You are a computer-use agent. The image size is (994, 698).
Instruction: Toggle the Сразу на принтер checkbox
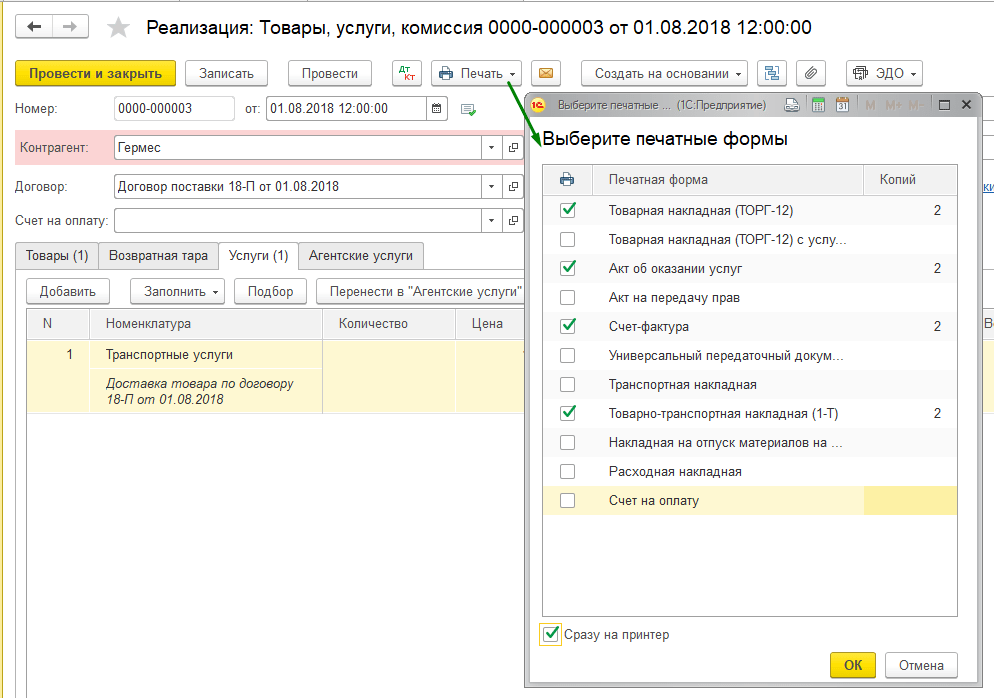[550, 634]
